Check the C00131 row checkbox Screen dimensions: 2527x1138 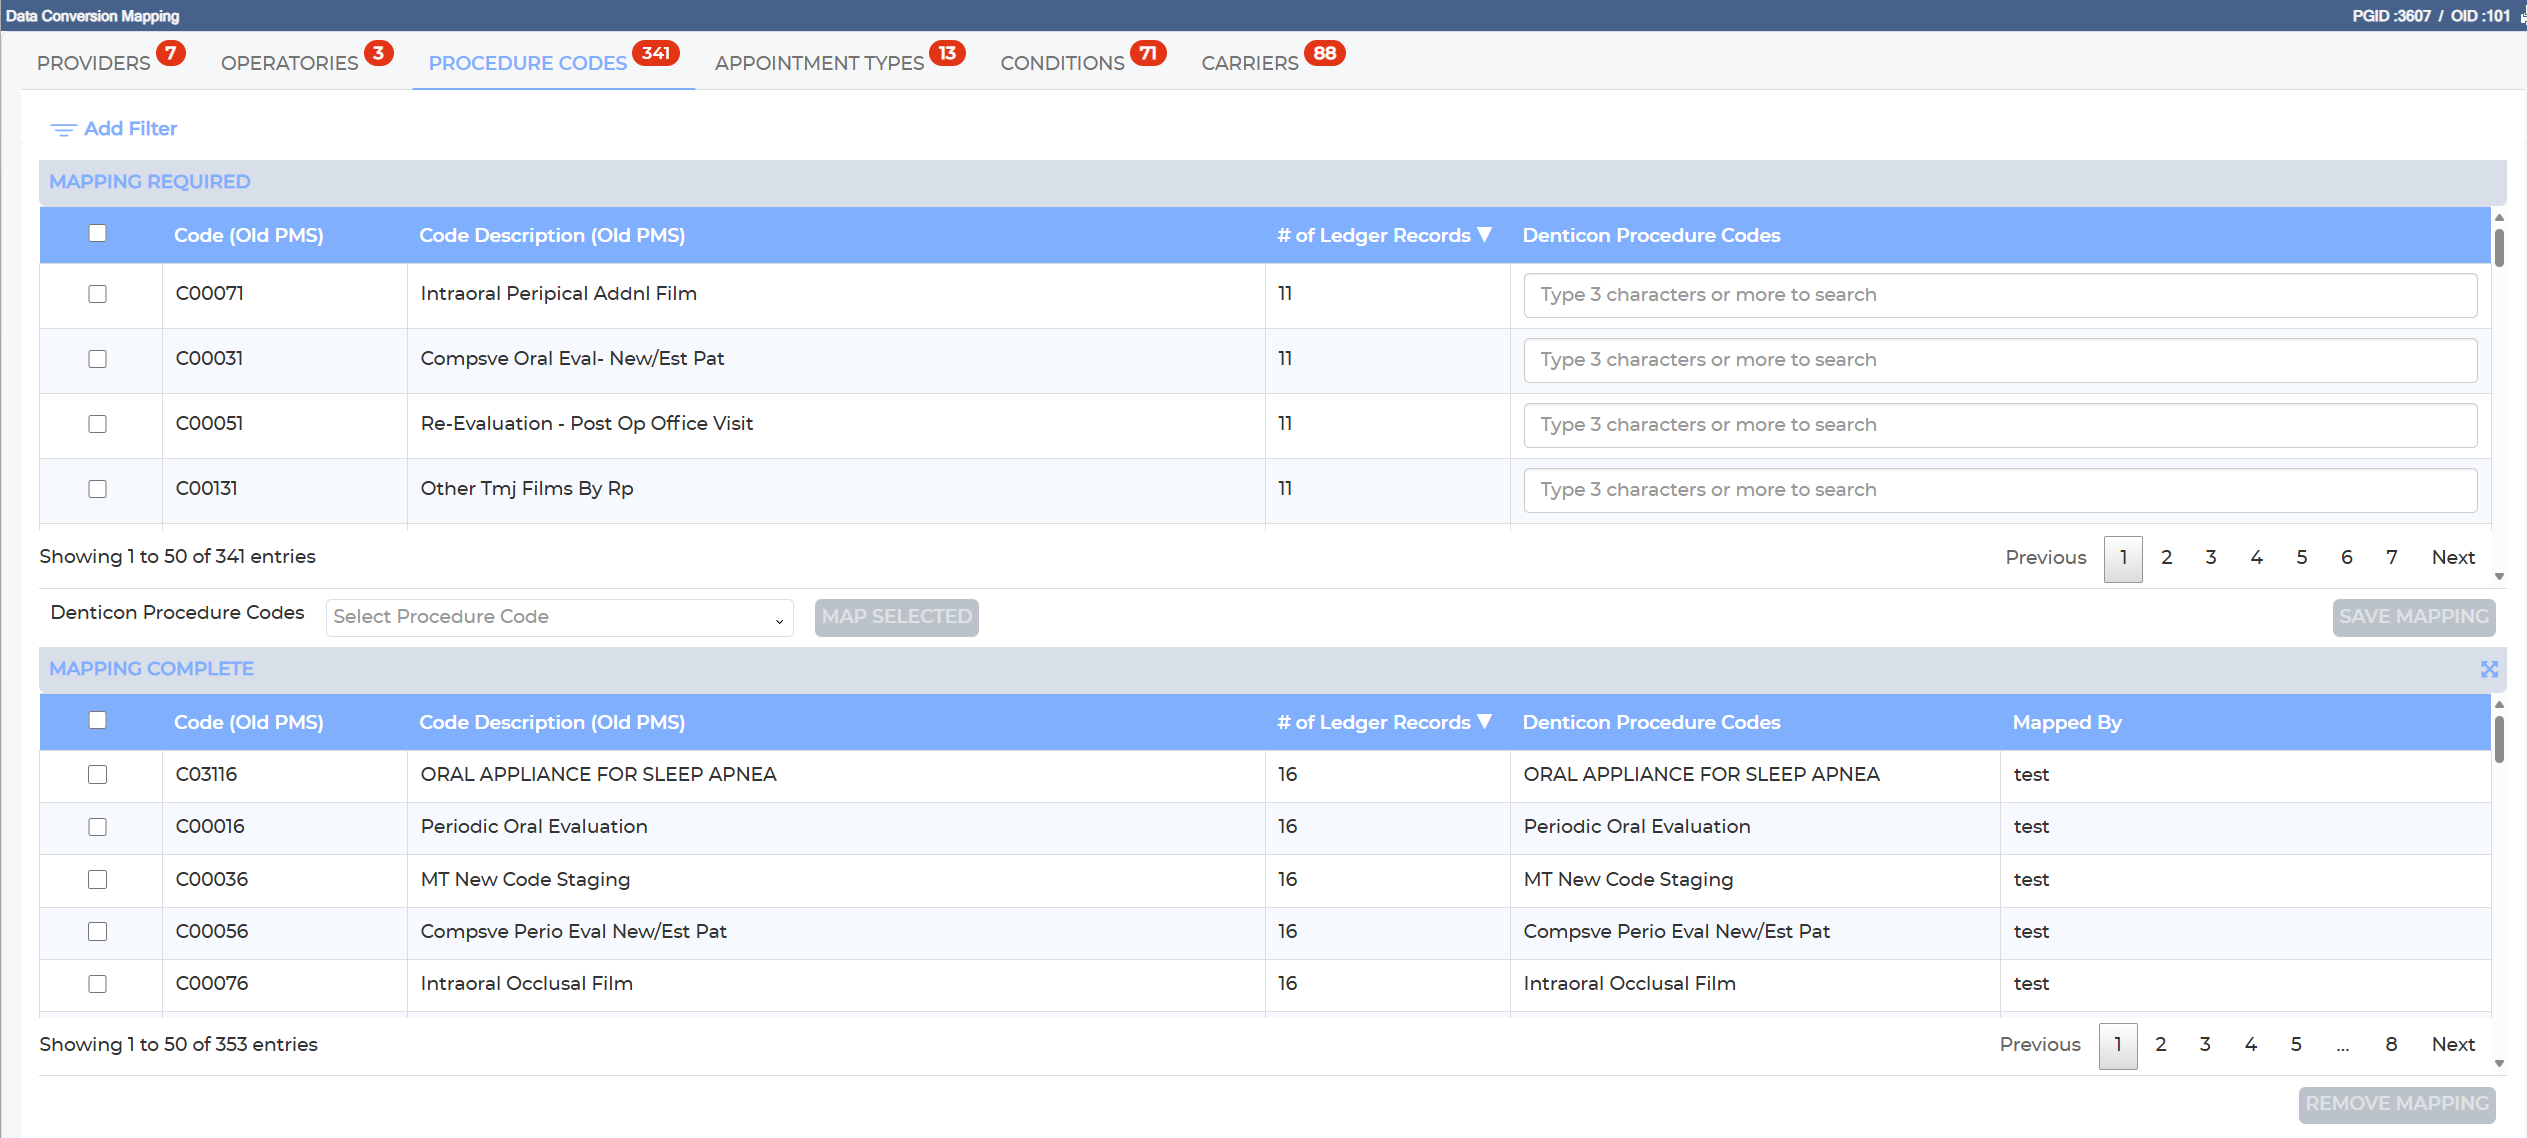click(x=97, y=489)
